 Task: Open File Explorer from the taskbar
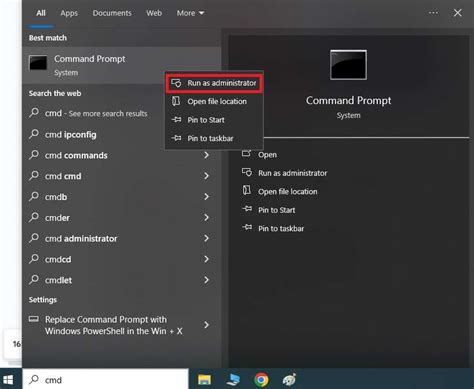pyautogui.click(x=204, y=379)
